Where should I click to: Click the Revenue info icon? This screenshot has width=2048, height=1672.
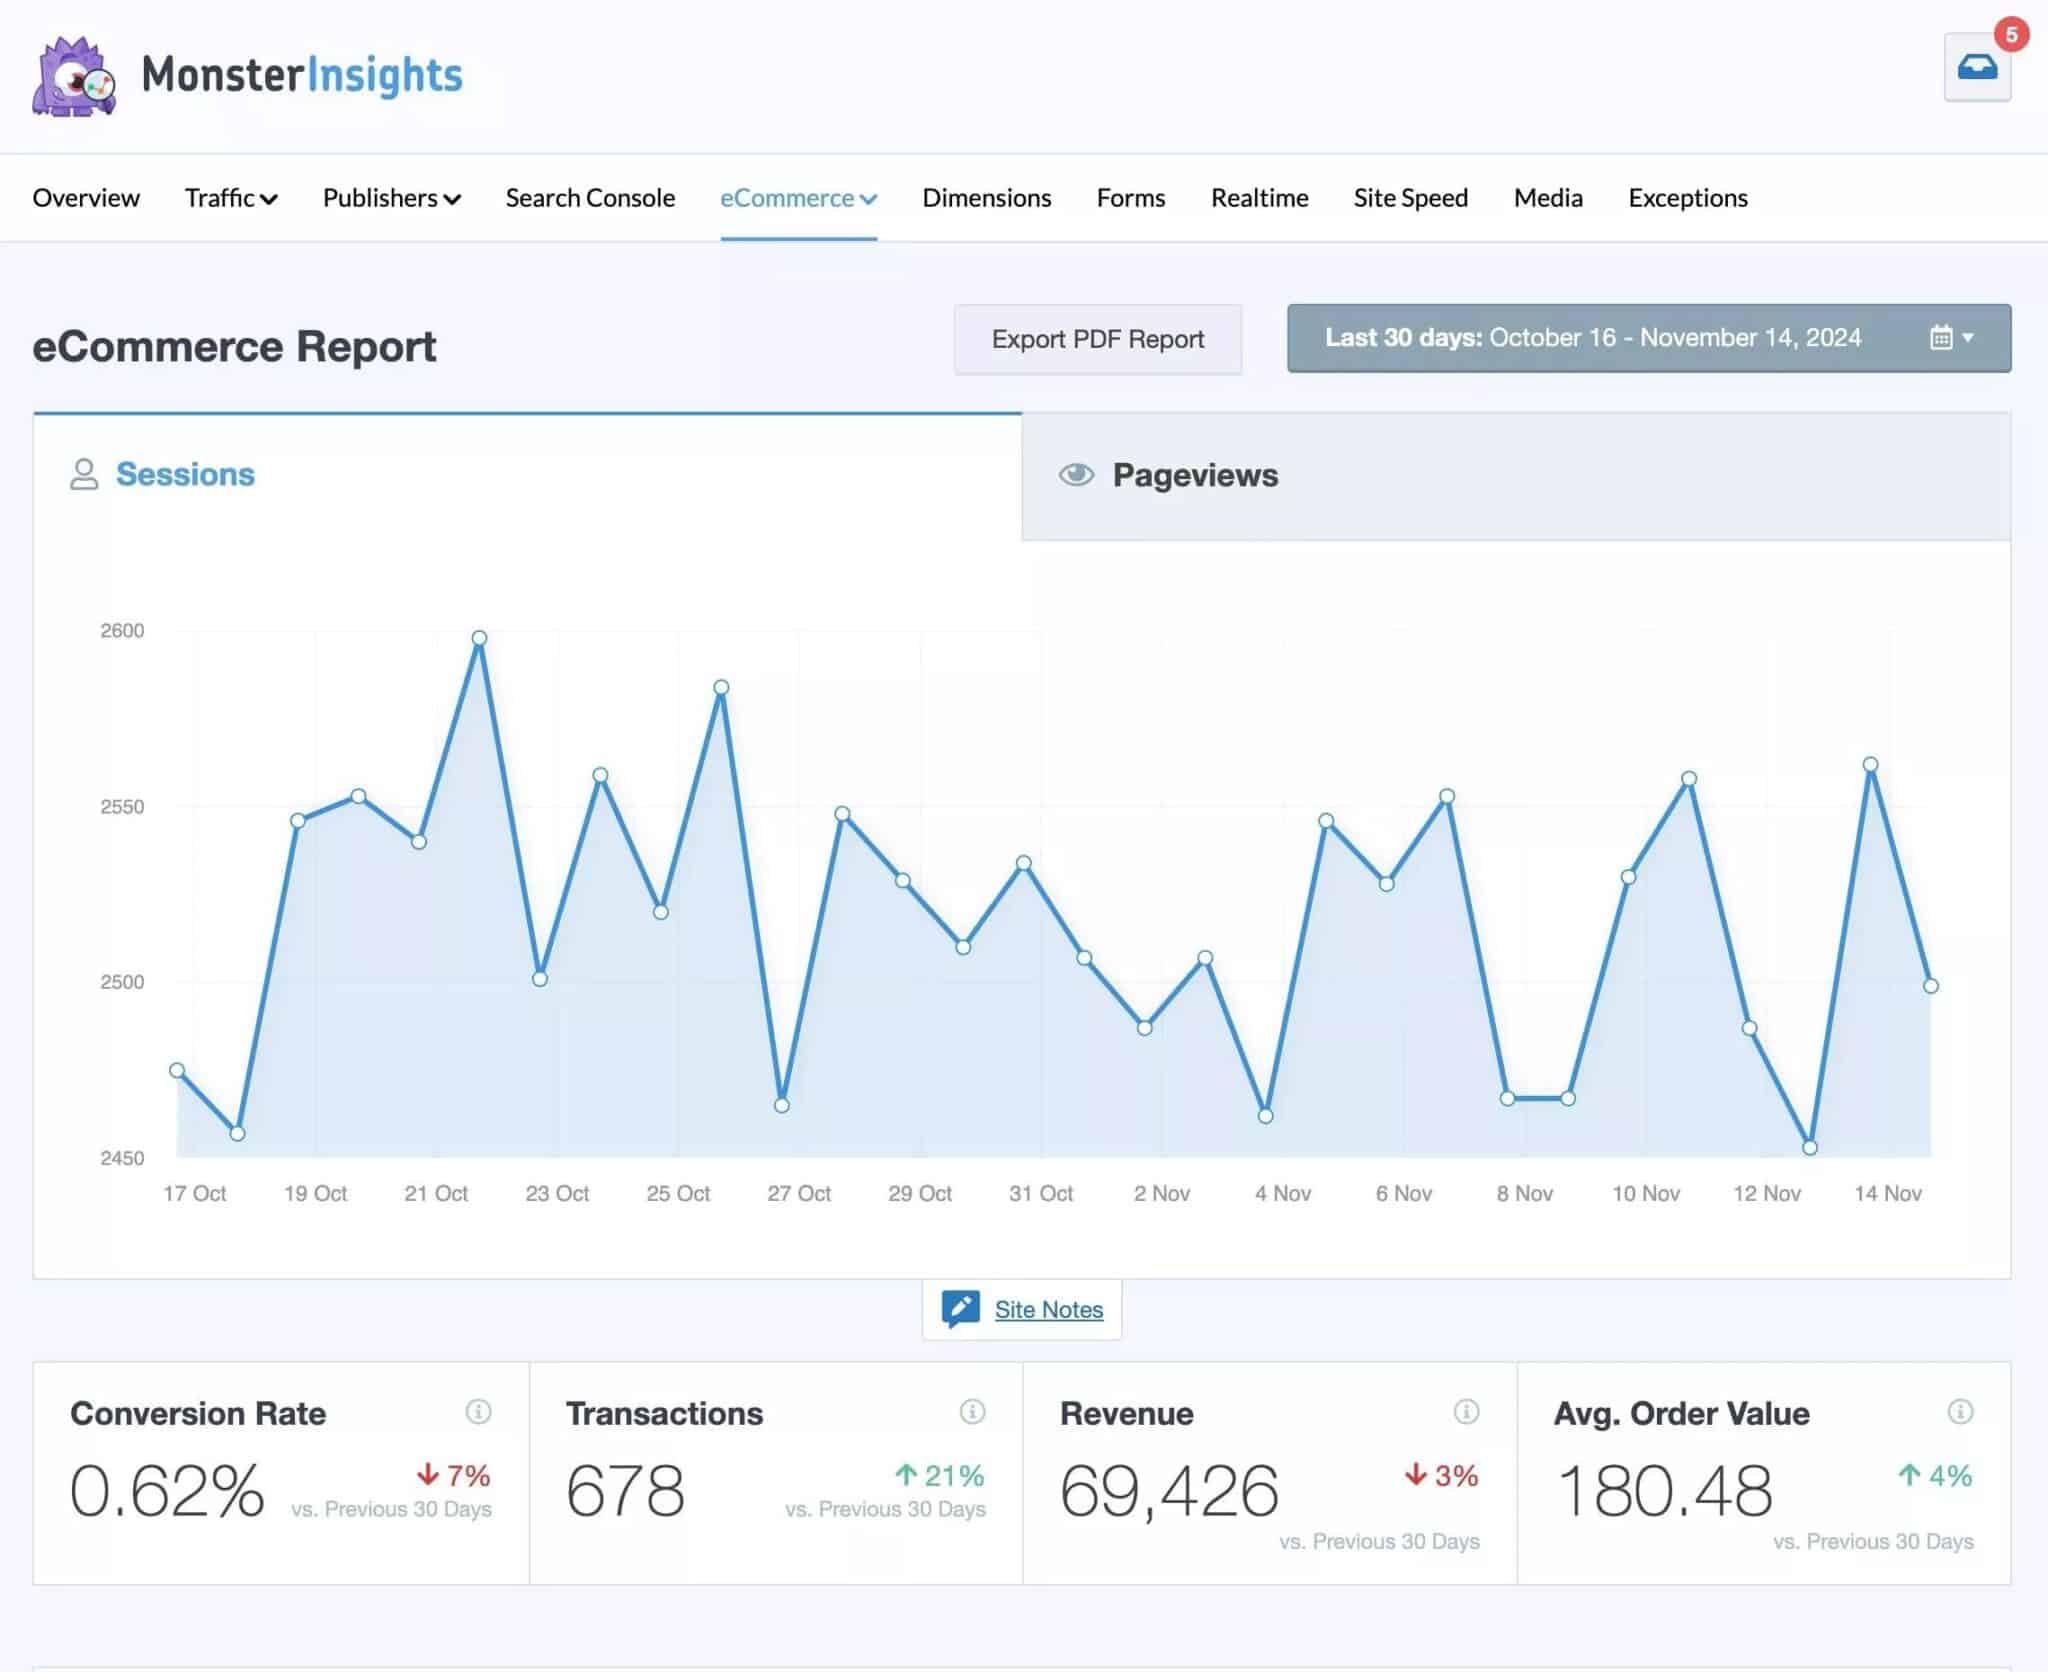1466,1412
